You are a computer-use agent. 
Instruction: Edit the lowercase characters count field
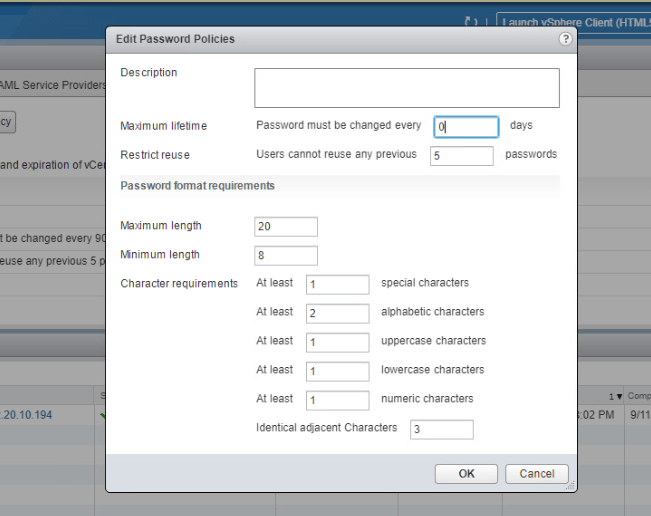(x=337, y=372)
